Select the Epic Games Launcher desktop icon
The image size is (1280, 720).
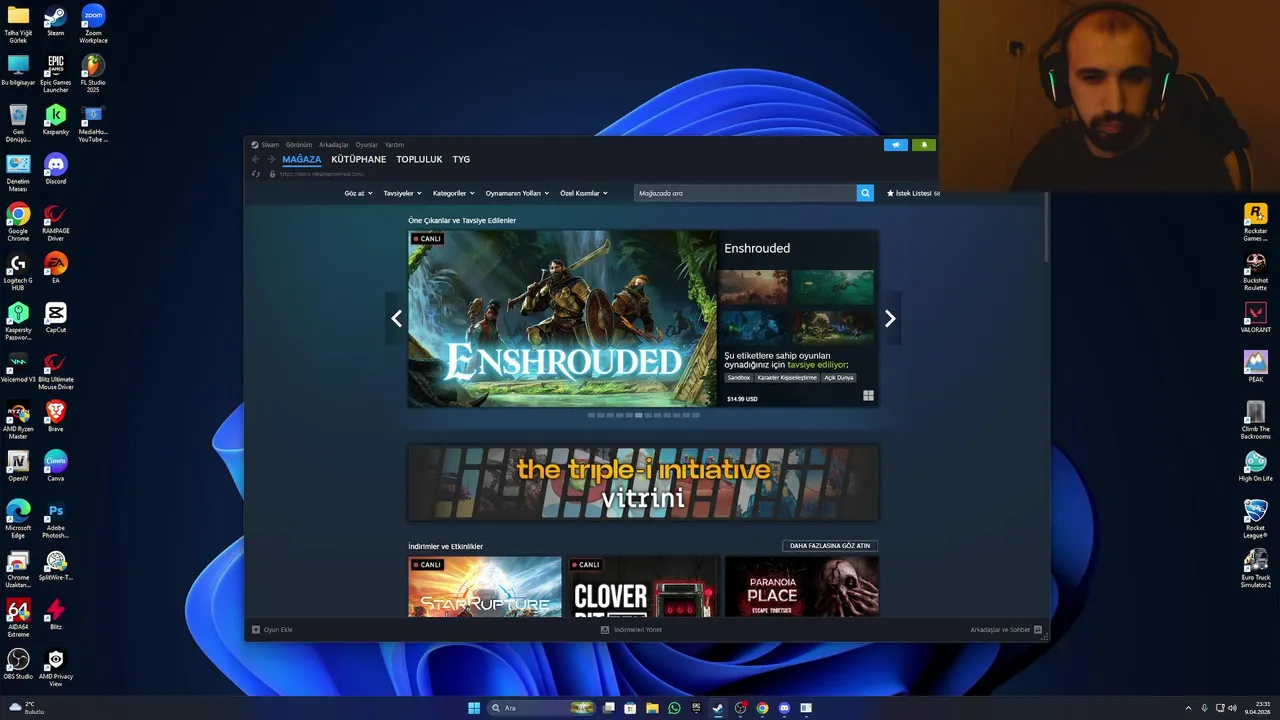click(55, 74)
